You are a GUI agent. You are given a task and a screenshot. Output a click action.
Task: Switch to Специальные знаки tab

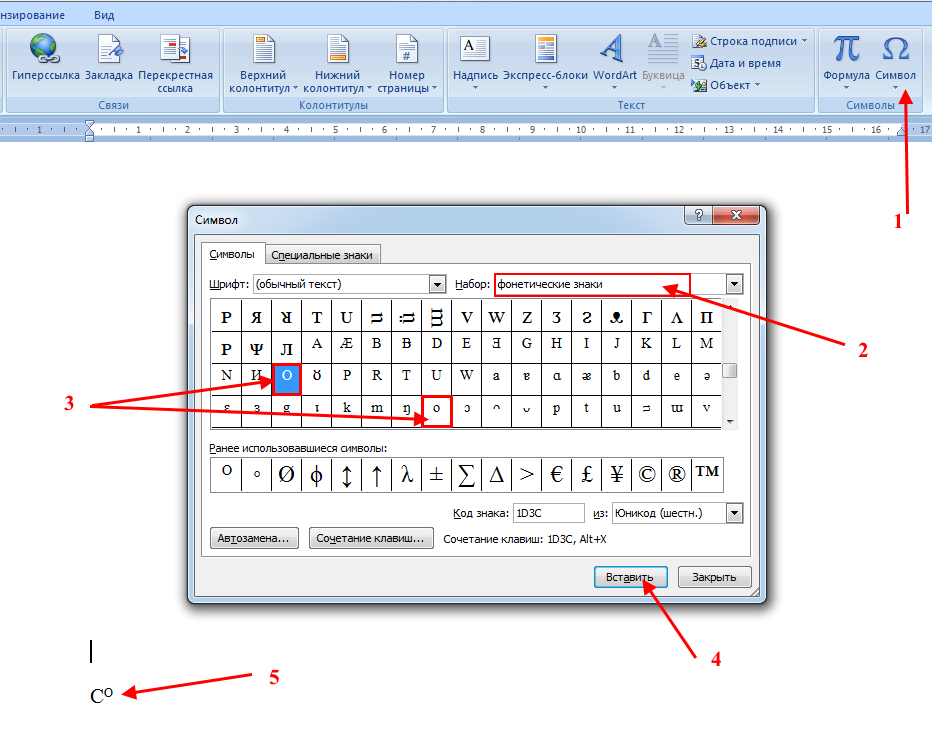pos(322,255)
